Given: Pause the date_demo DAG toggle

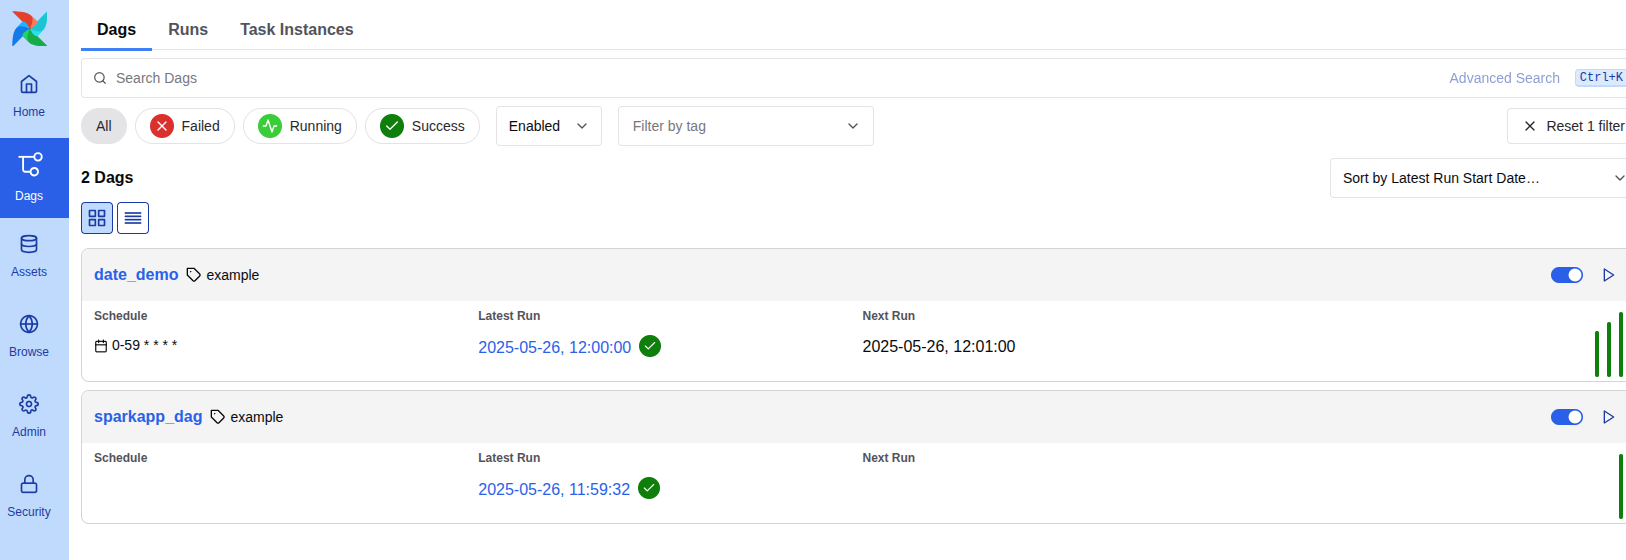Looking at the screenshot, I should tap(1566, 275).
